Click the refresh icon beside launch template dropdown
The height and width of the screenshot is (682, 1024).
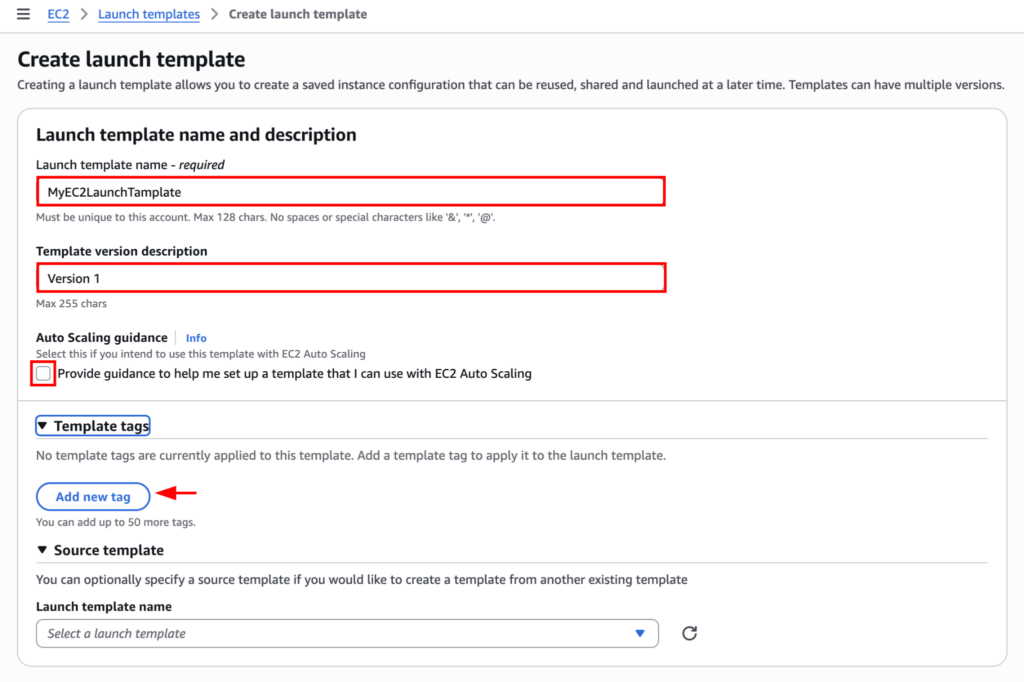click(x=689, y=633)
